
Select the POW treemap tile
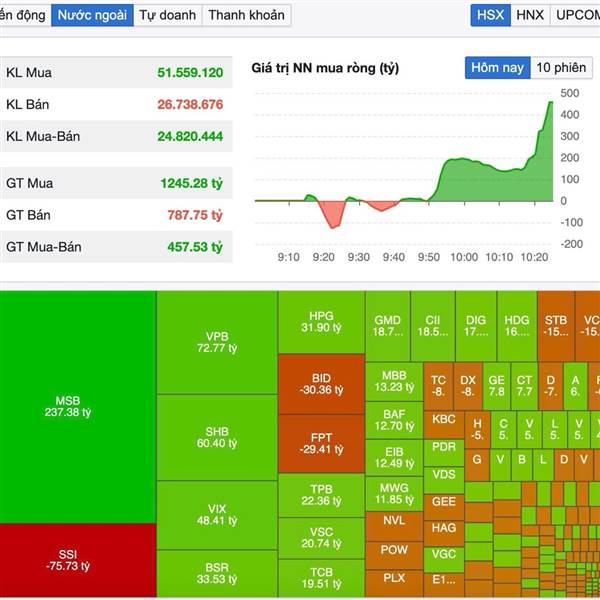coord(394,555)
